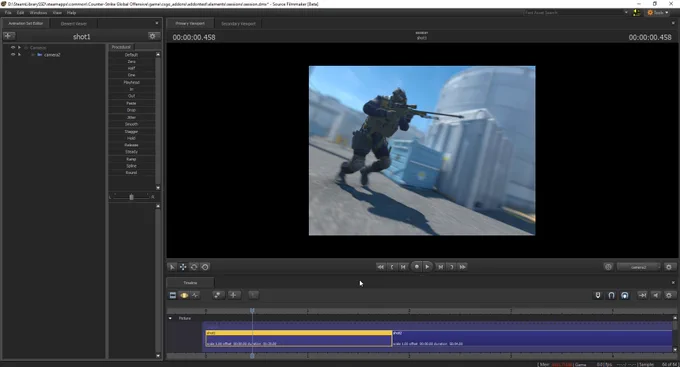Step back one frame
This screenshot has width=680, height=367.
[403, 267]
